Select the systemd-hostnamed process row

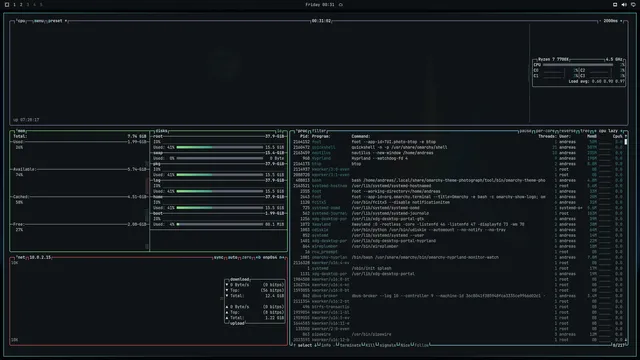coord(458,186)
